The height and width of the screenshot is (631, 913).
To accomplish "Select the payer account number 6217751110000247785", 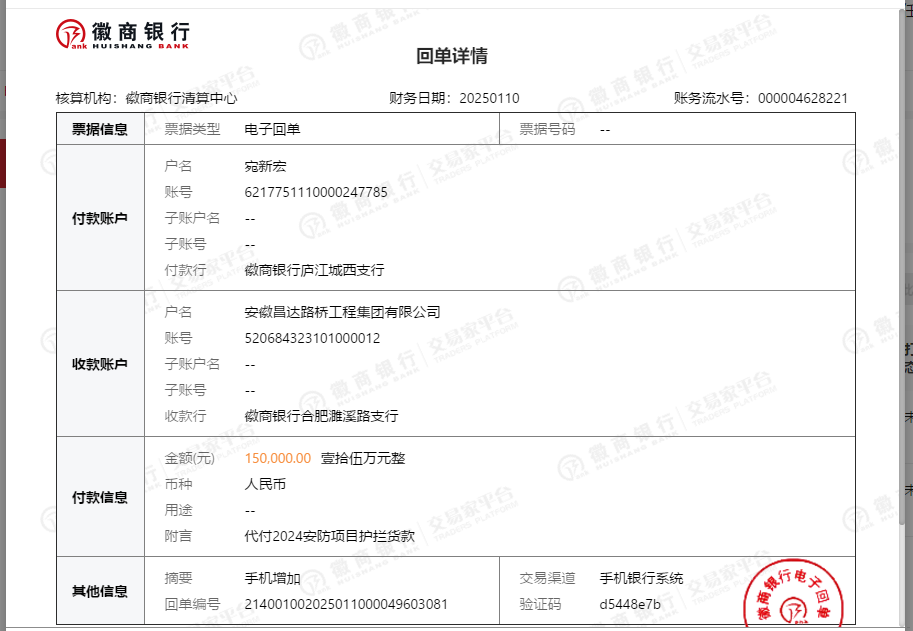I will 316,192.
